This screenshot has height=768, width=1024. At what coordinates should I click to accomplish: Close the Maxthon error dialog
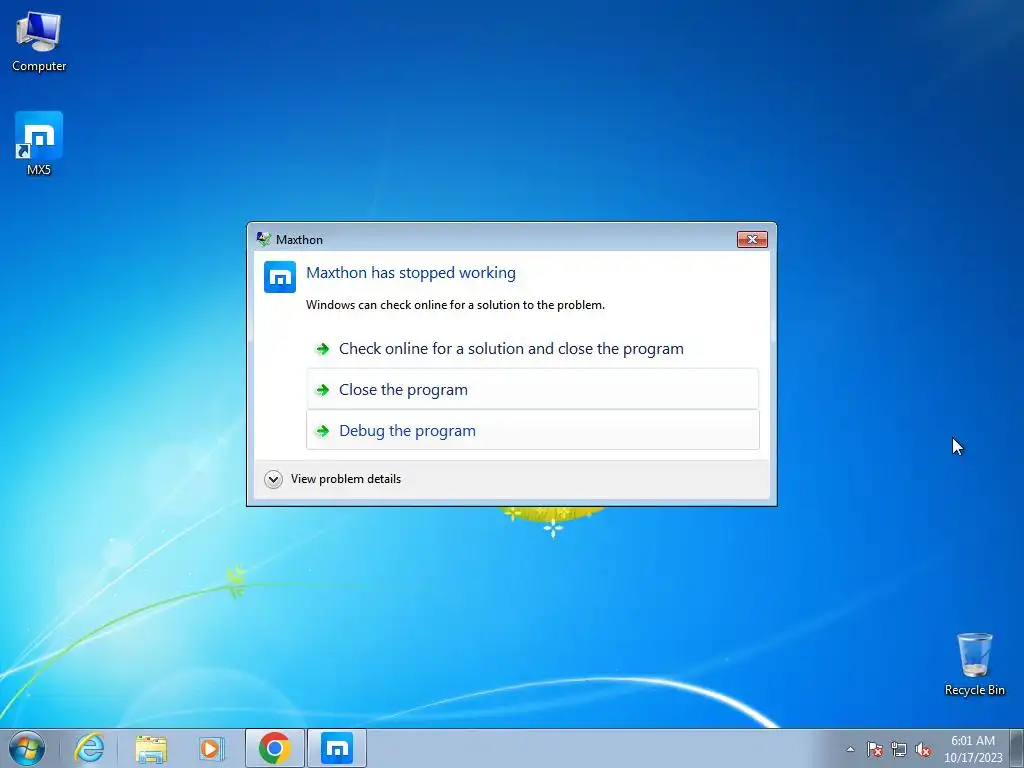[x=752, y=240]
